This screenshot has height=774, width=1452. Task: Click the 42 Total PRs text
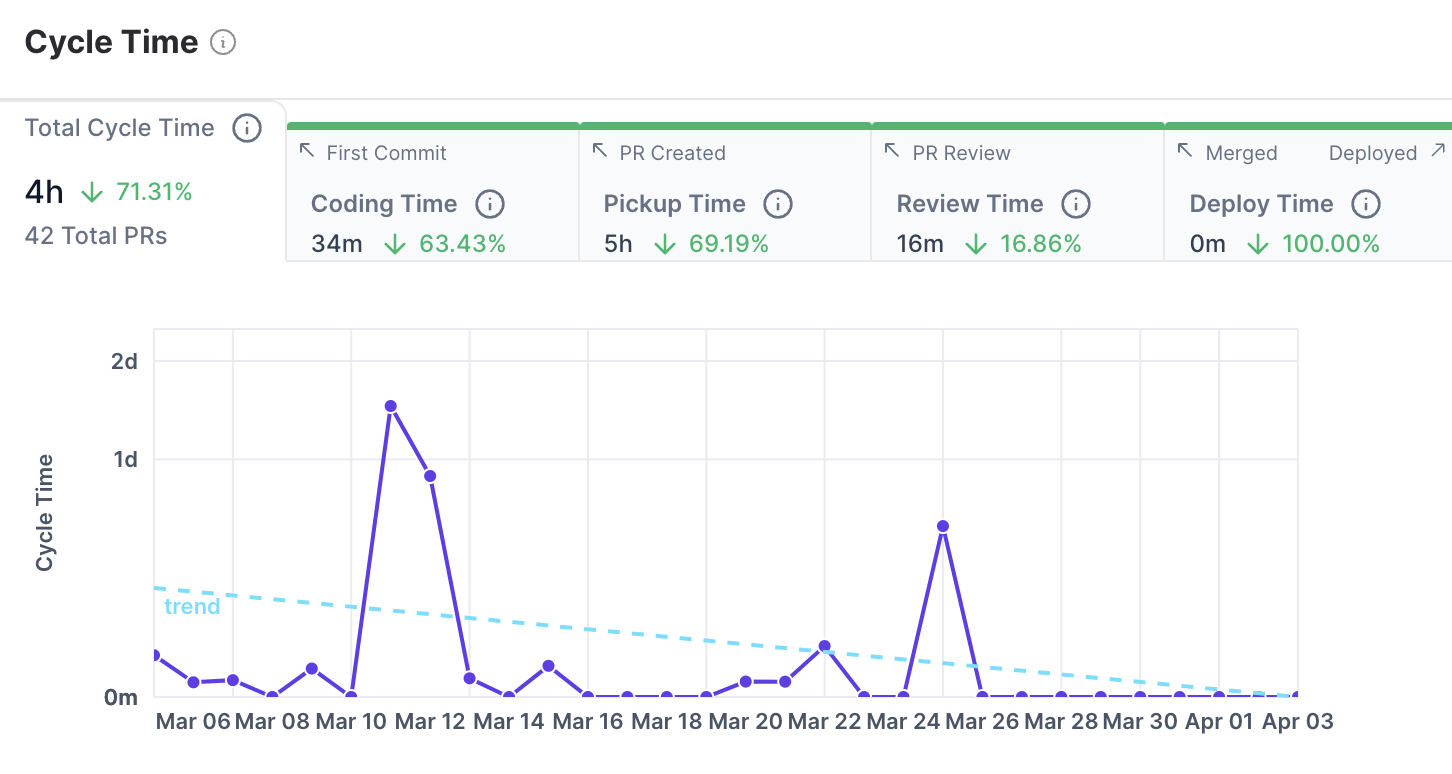(96, 236)
